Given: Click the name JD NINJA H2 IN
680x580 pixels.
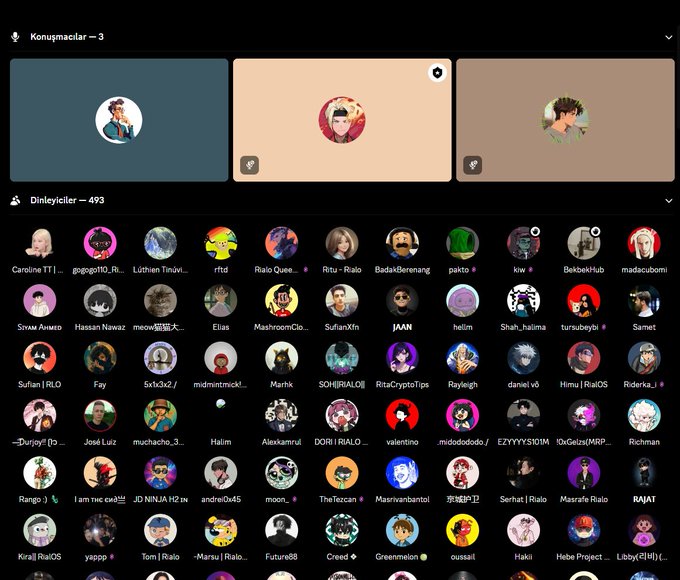Looking at the screenshot, I should click(160, 500).
